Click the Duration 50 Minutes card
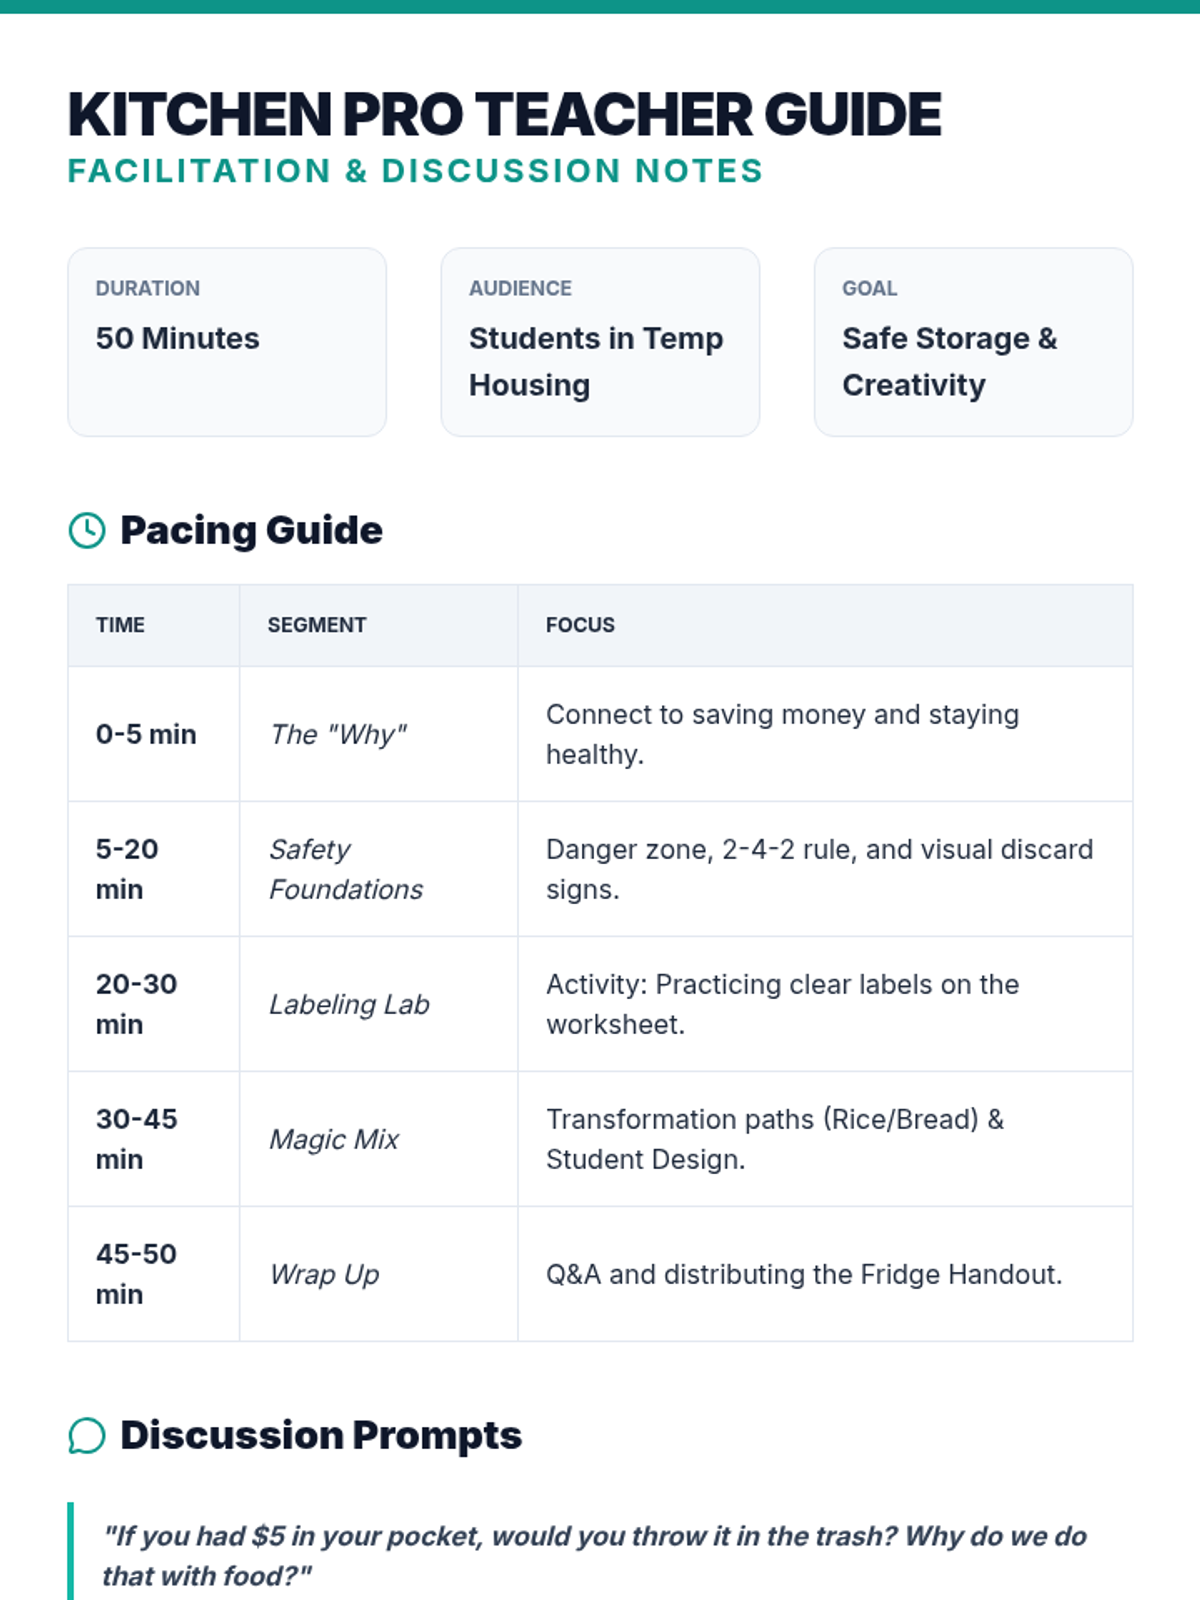This screenshot has height=1600, width=1200. (x=227, y=342)
